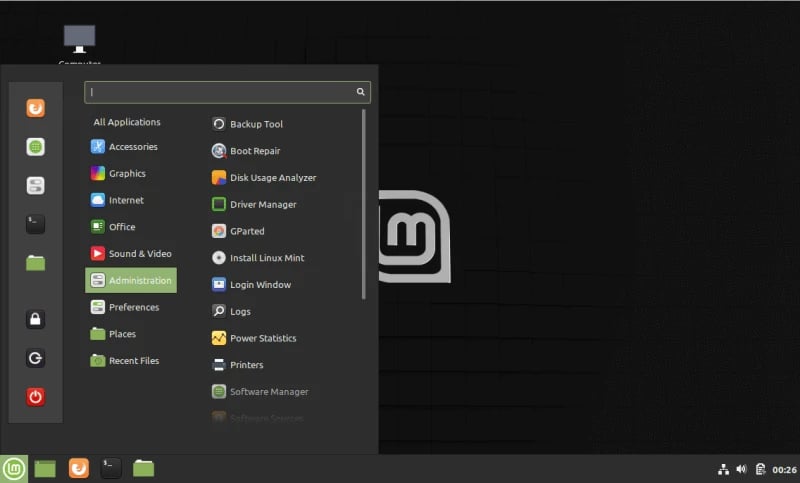Select the All Applications category
The width and height of the screenshot is (800, 483).
pyautogui.click(x=127, y=122)
